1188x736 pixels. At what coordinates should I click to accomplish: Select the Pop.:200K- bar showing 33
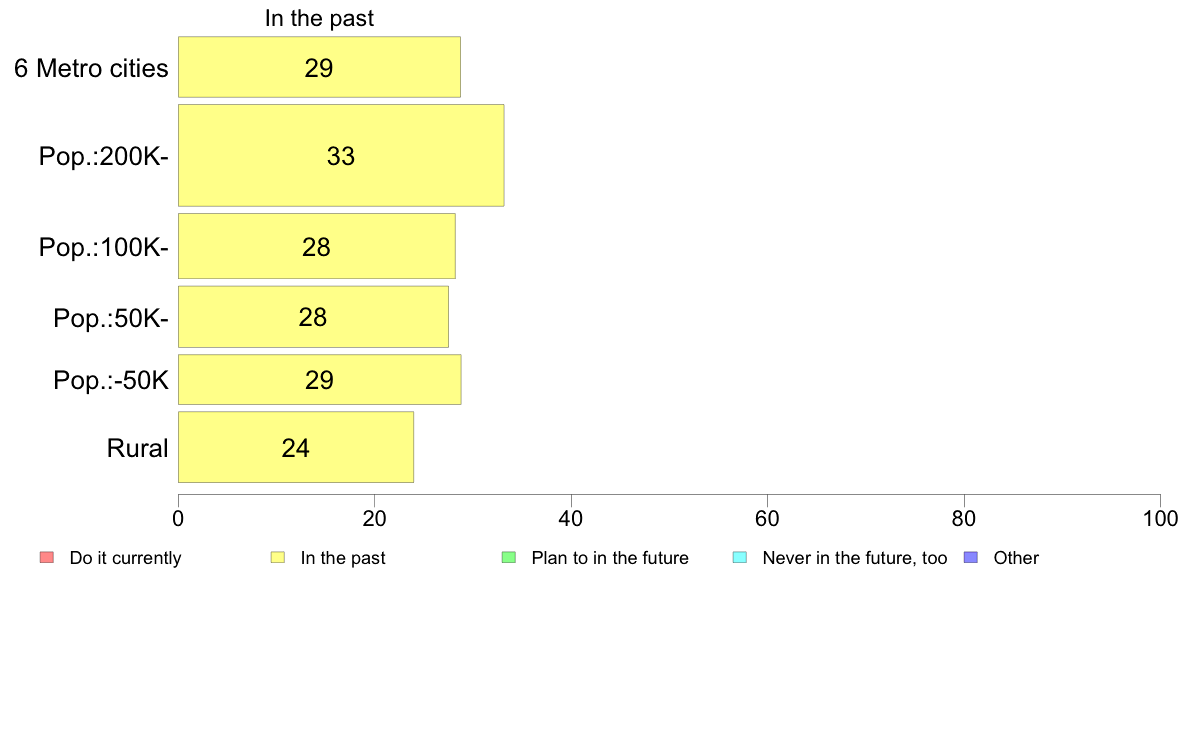[x=341, y=155]
